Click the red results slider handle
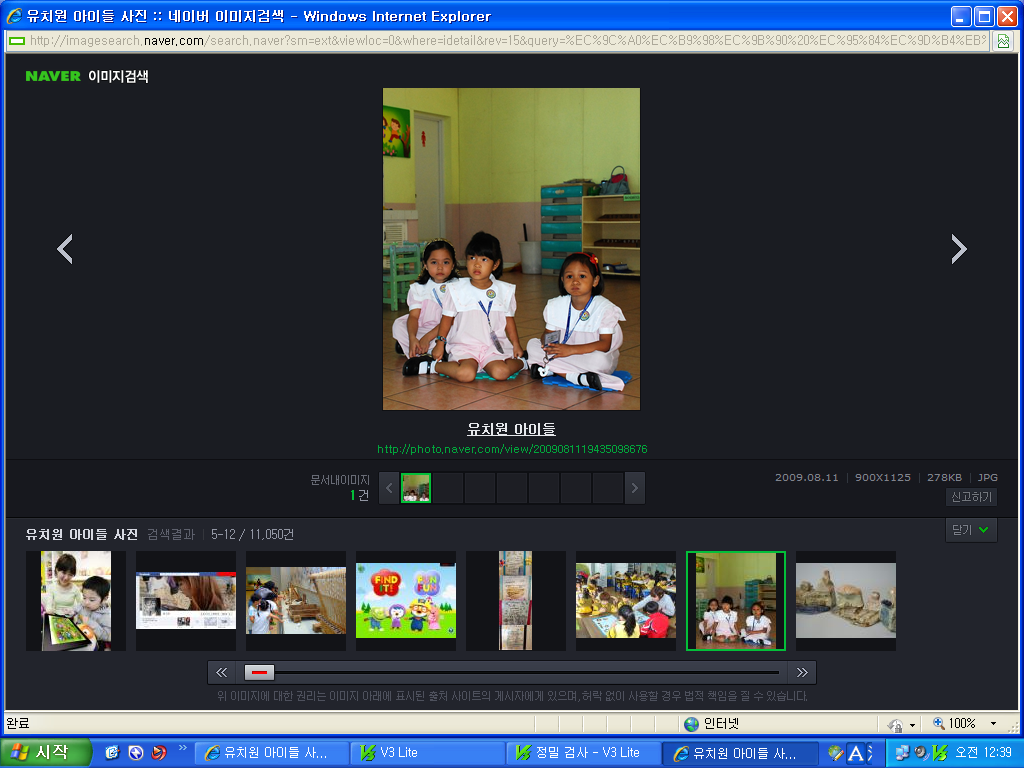 coord(259,672)
